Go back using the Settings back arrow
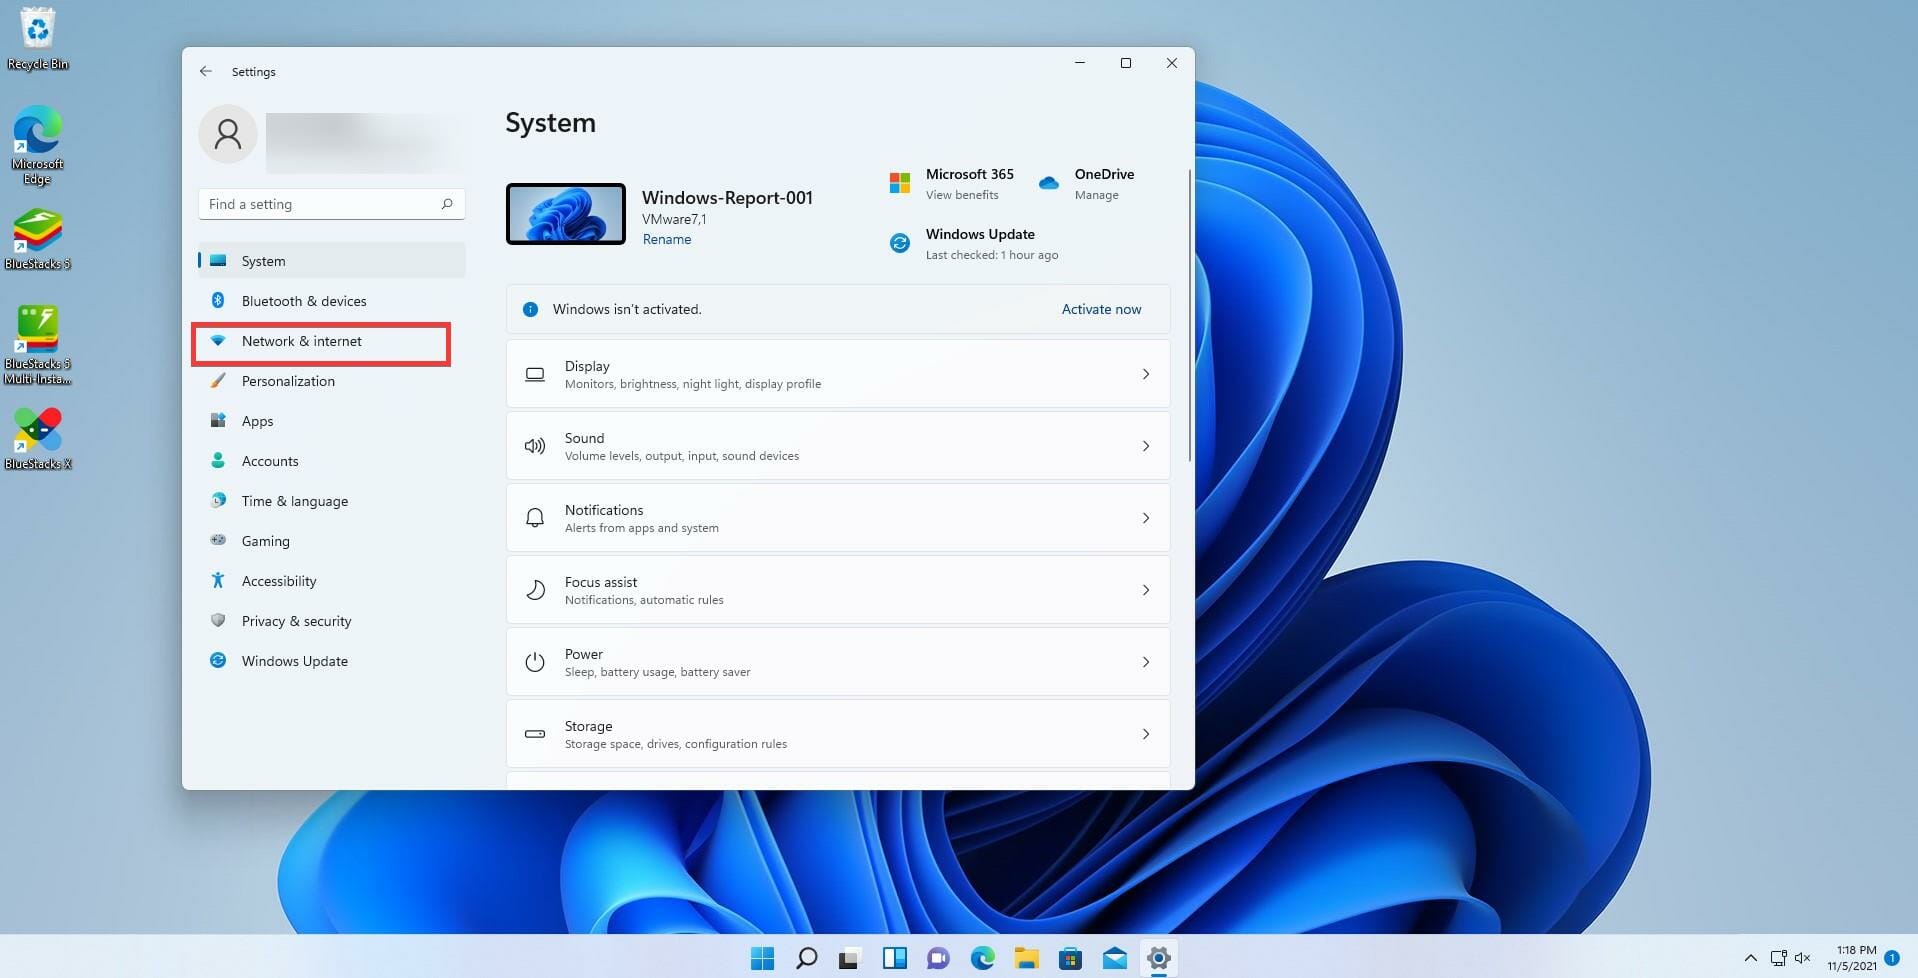Screen dimensions: 1918x978 (x=206, y=71)
